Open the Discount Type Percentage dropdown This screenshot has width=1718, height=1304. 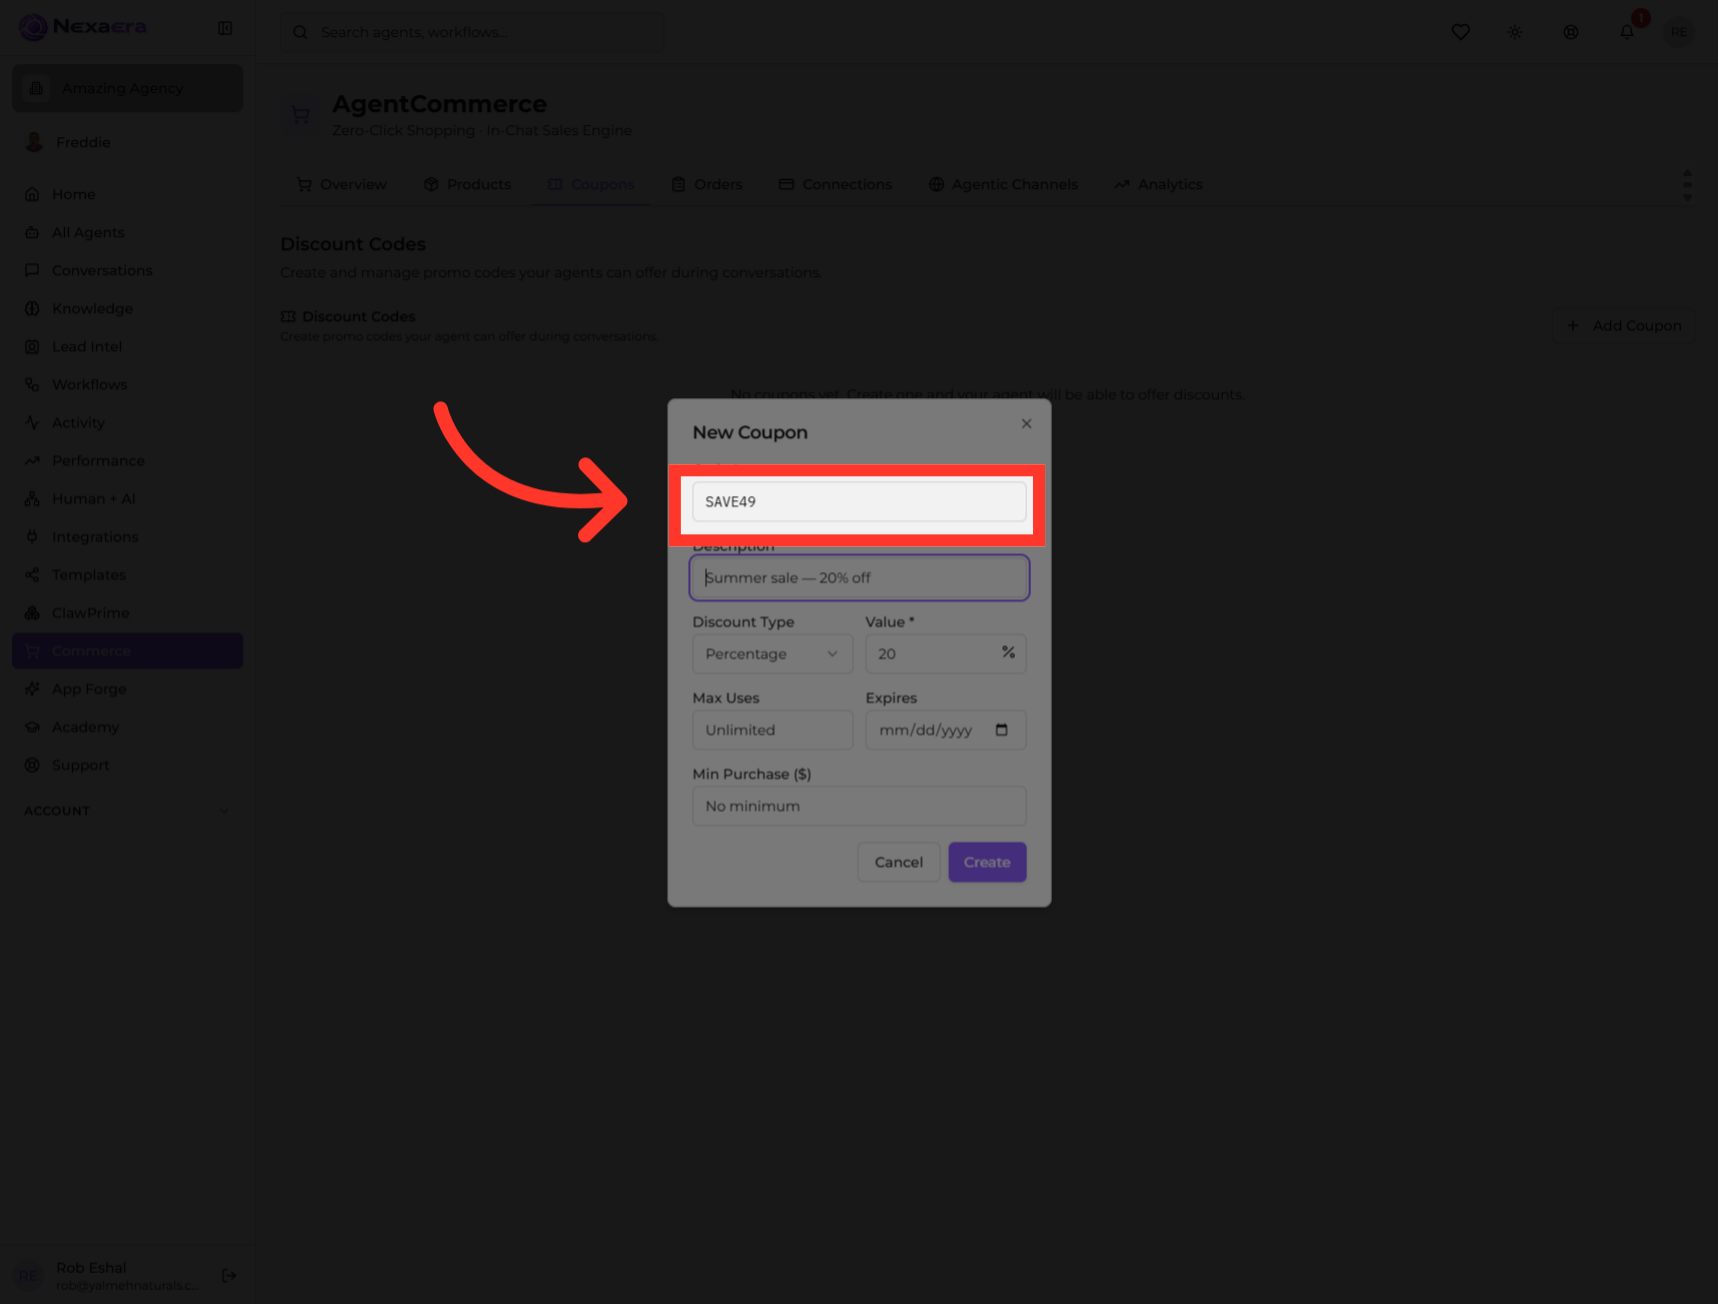pyautogui.click(x=772, y=654)
